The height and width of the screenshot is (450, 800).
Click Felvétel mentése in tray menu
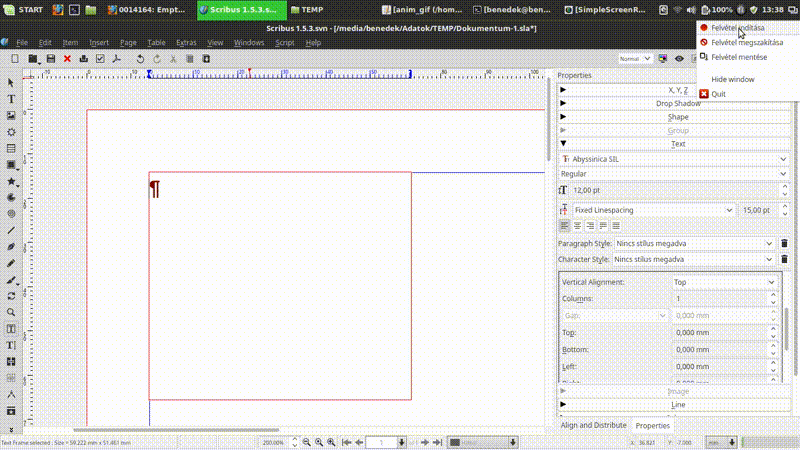739,57
